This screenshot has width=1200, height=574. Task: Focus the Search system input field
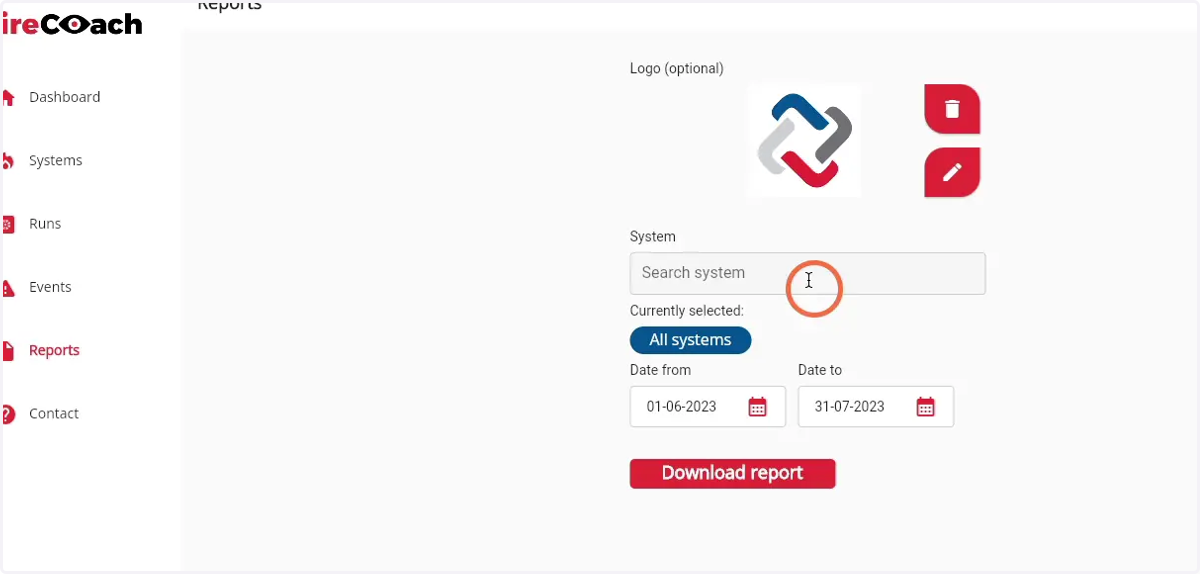tap(808, 273)
